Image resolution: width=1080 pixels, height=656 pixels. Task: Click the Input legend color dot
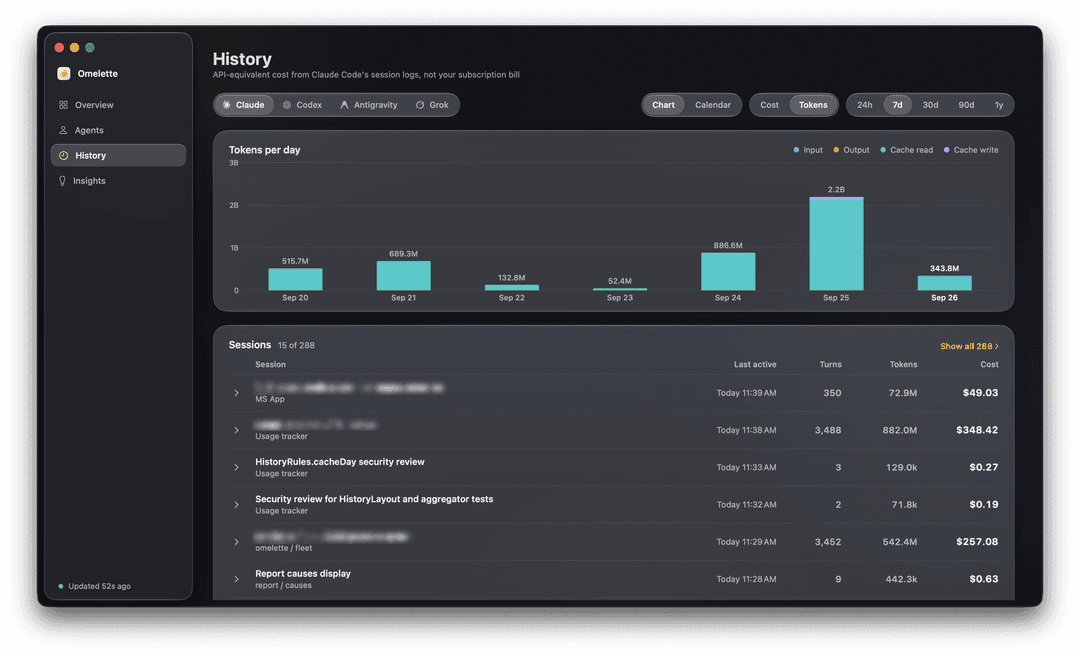pyautogui.click(x=796, y=150)
